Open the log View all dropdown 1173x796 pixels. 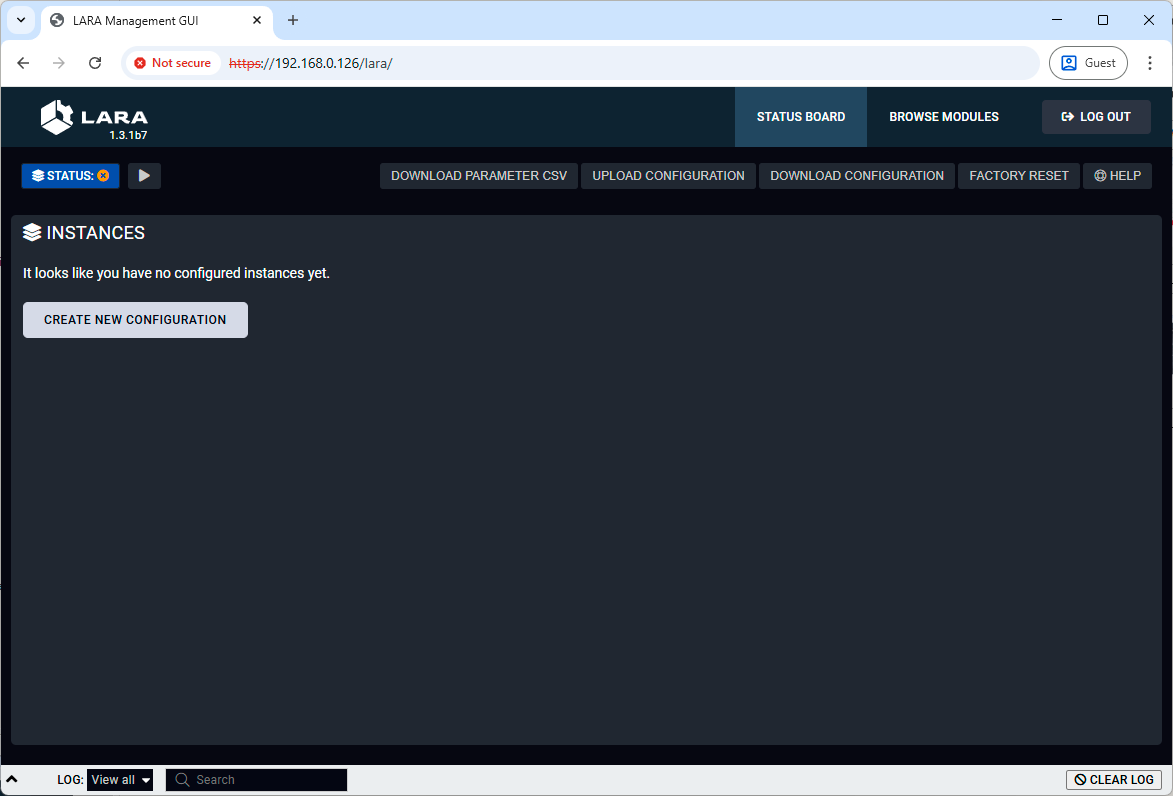tap(120, 780)
